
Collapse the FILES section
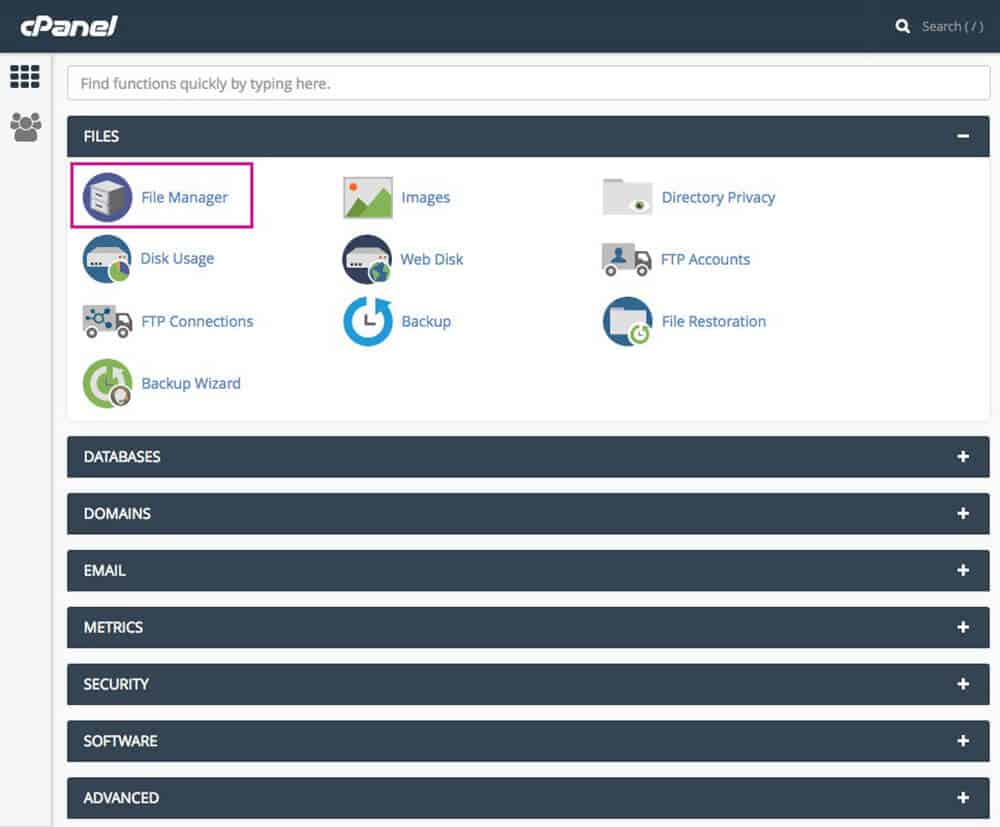tap(963, 135)
